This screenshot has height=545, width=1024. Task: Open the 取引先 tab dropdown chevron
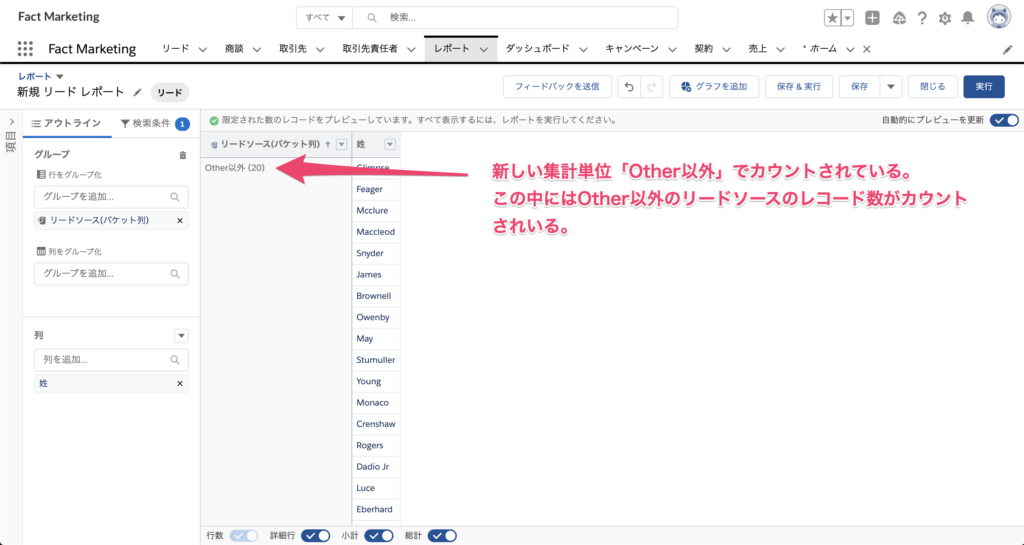click(x=320, y=49)
